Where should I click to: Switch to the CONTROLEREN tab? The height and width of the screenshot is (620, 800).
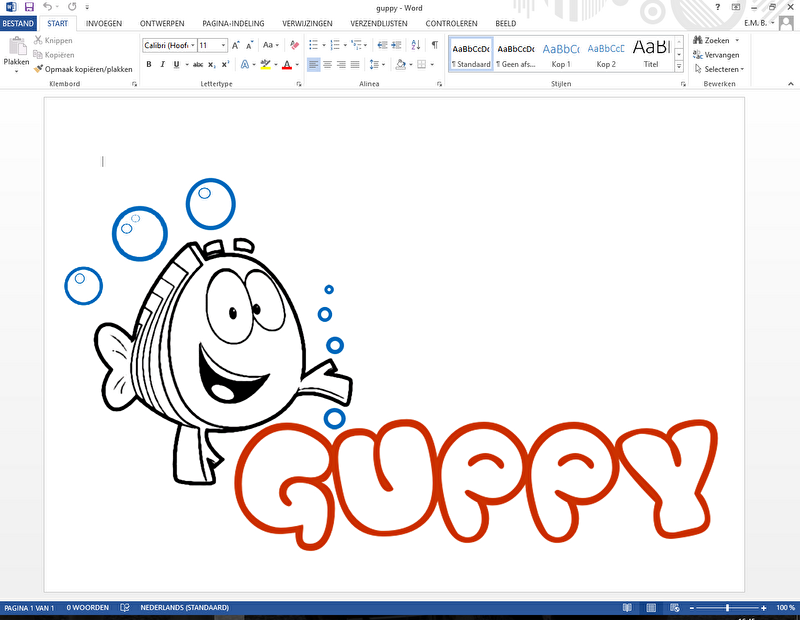[452, 23]
